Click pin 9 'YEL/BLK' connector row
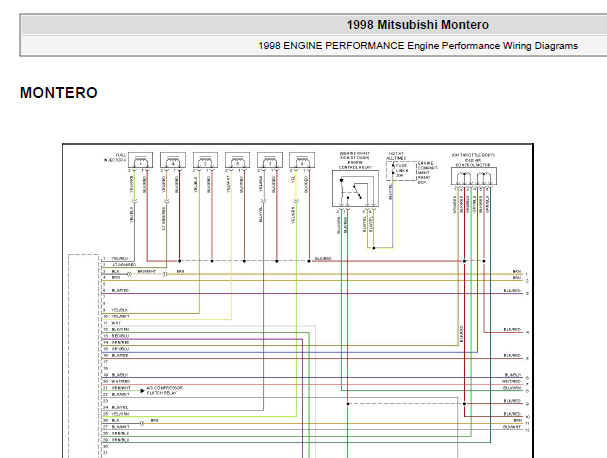Viewport: 607px width, 458px height. pos(115,310)
